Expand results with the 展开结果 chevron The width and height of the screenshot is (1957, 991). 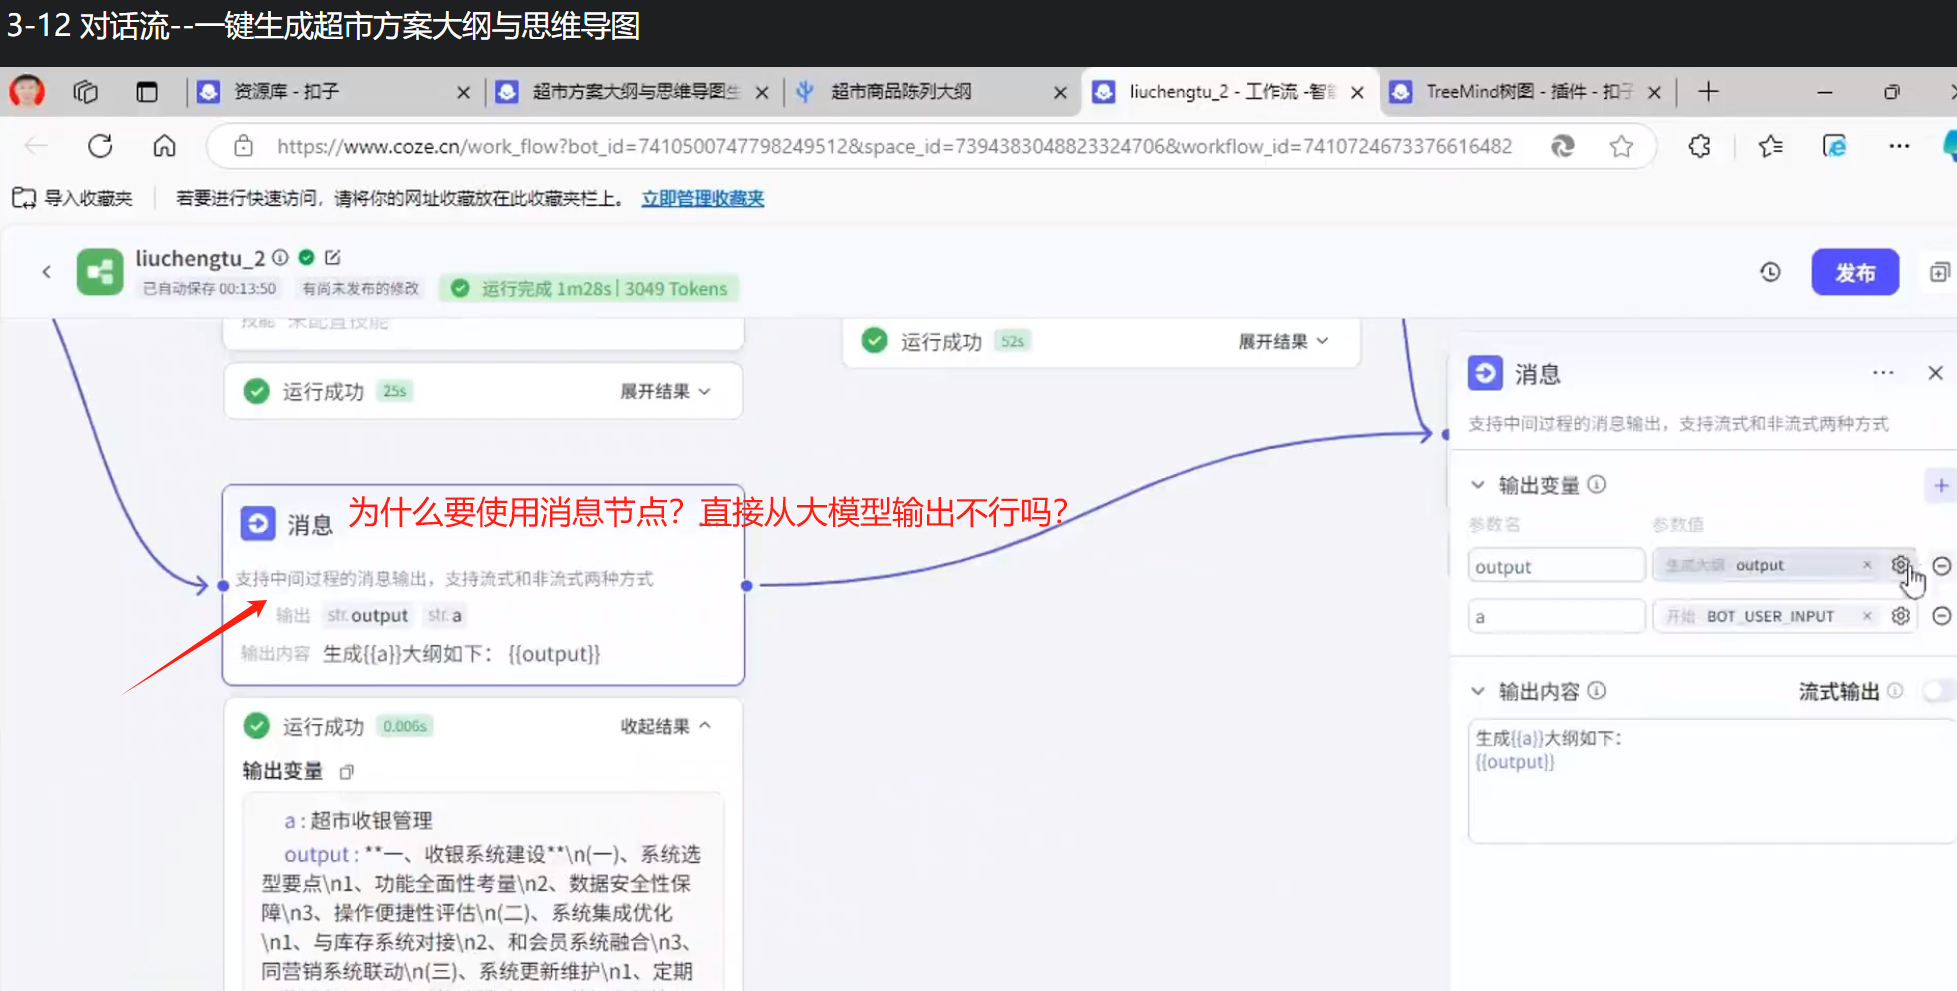point(706,391)
